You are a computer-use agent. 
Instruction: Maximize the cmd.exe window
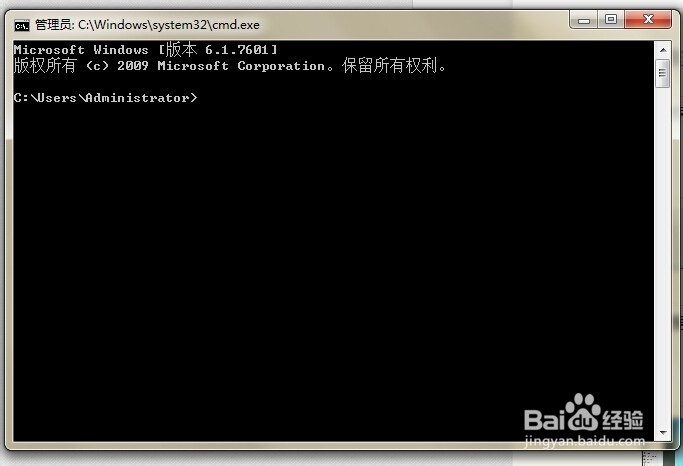[x=611, y=20]
